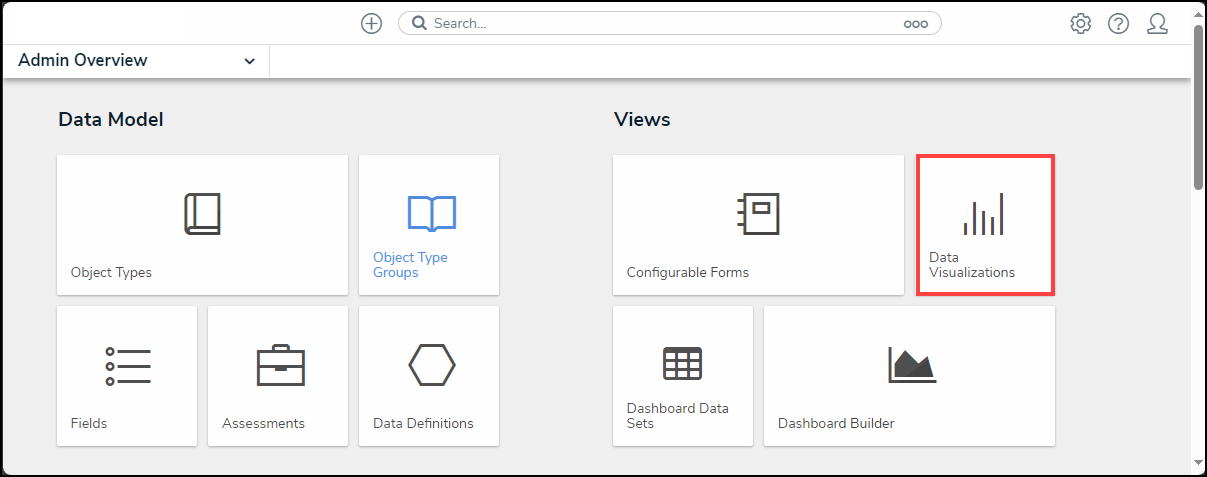
Task: Click the scrollbar down arrow
Action: (x=1199, y=463)
